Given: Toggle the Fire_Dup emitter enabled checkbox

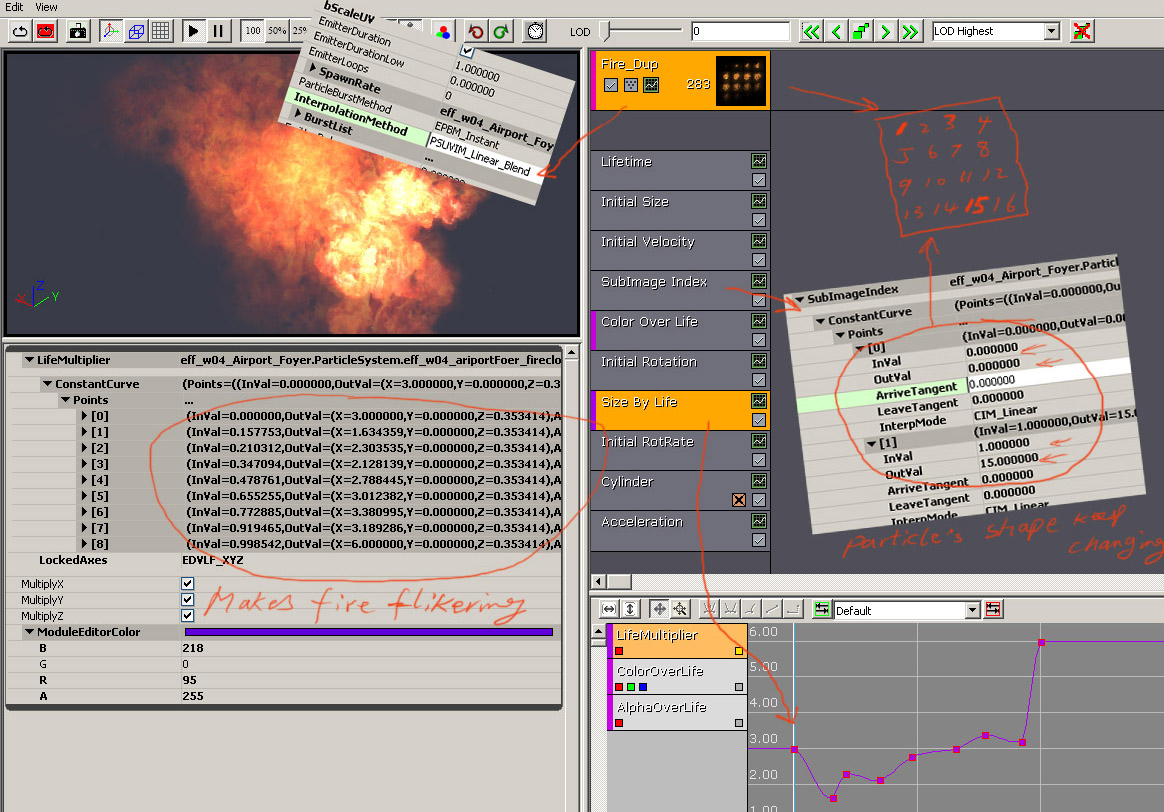Looking at the screenshot, I should point(611,85).
